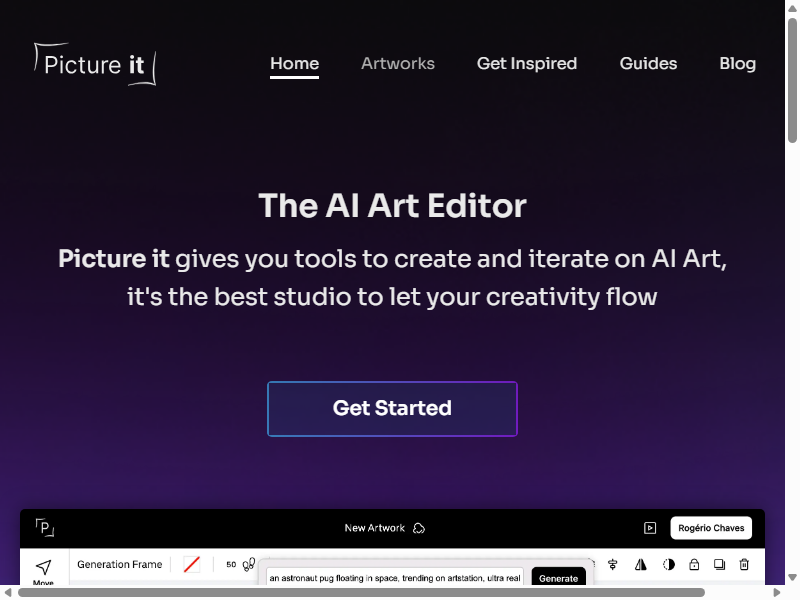This screenshot has height=600, width=800.
Task: Visit the Blog page
Action: (x=737, y=63)
